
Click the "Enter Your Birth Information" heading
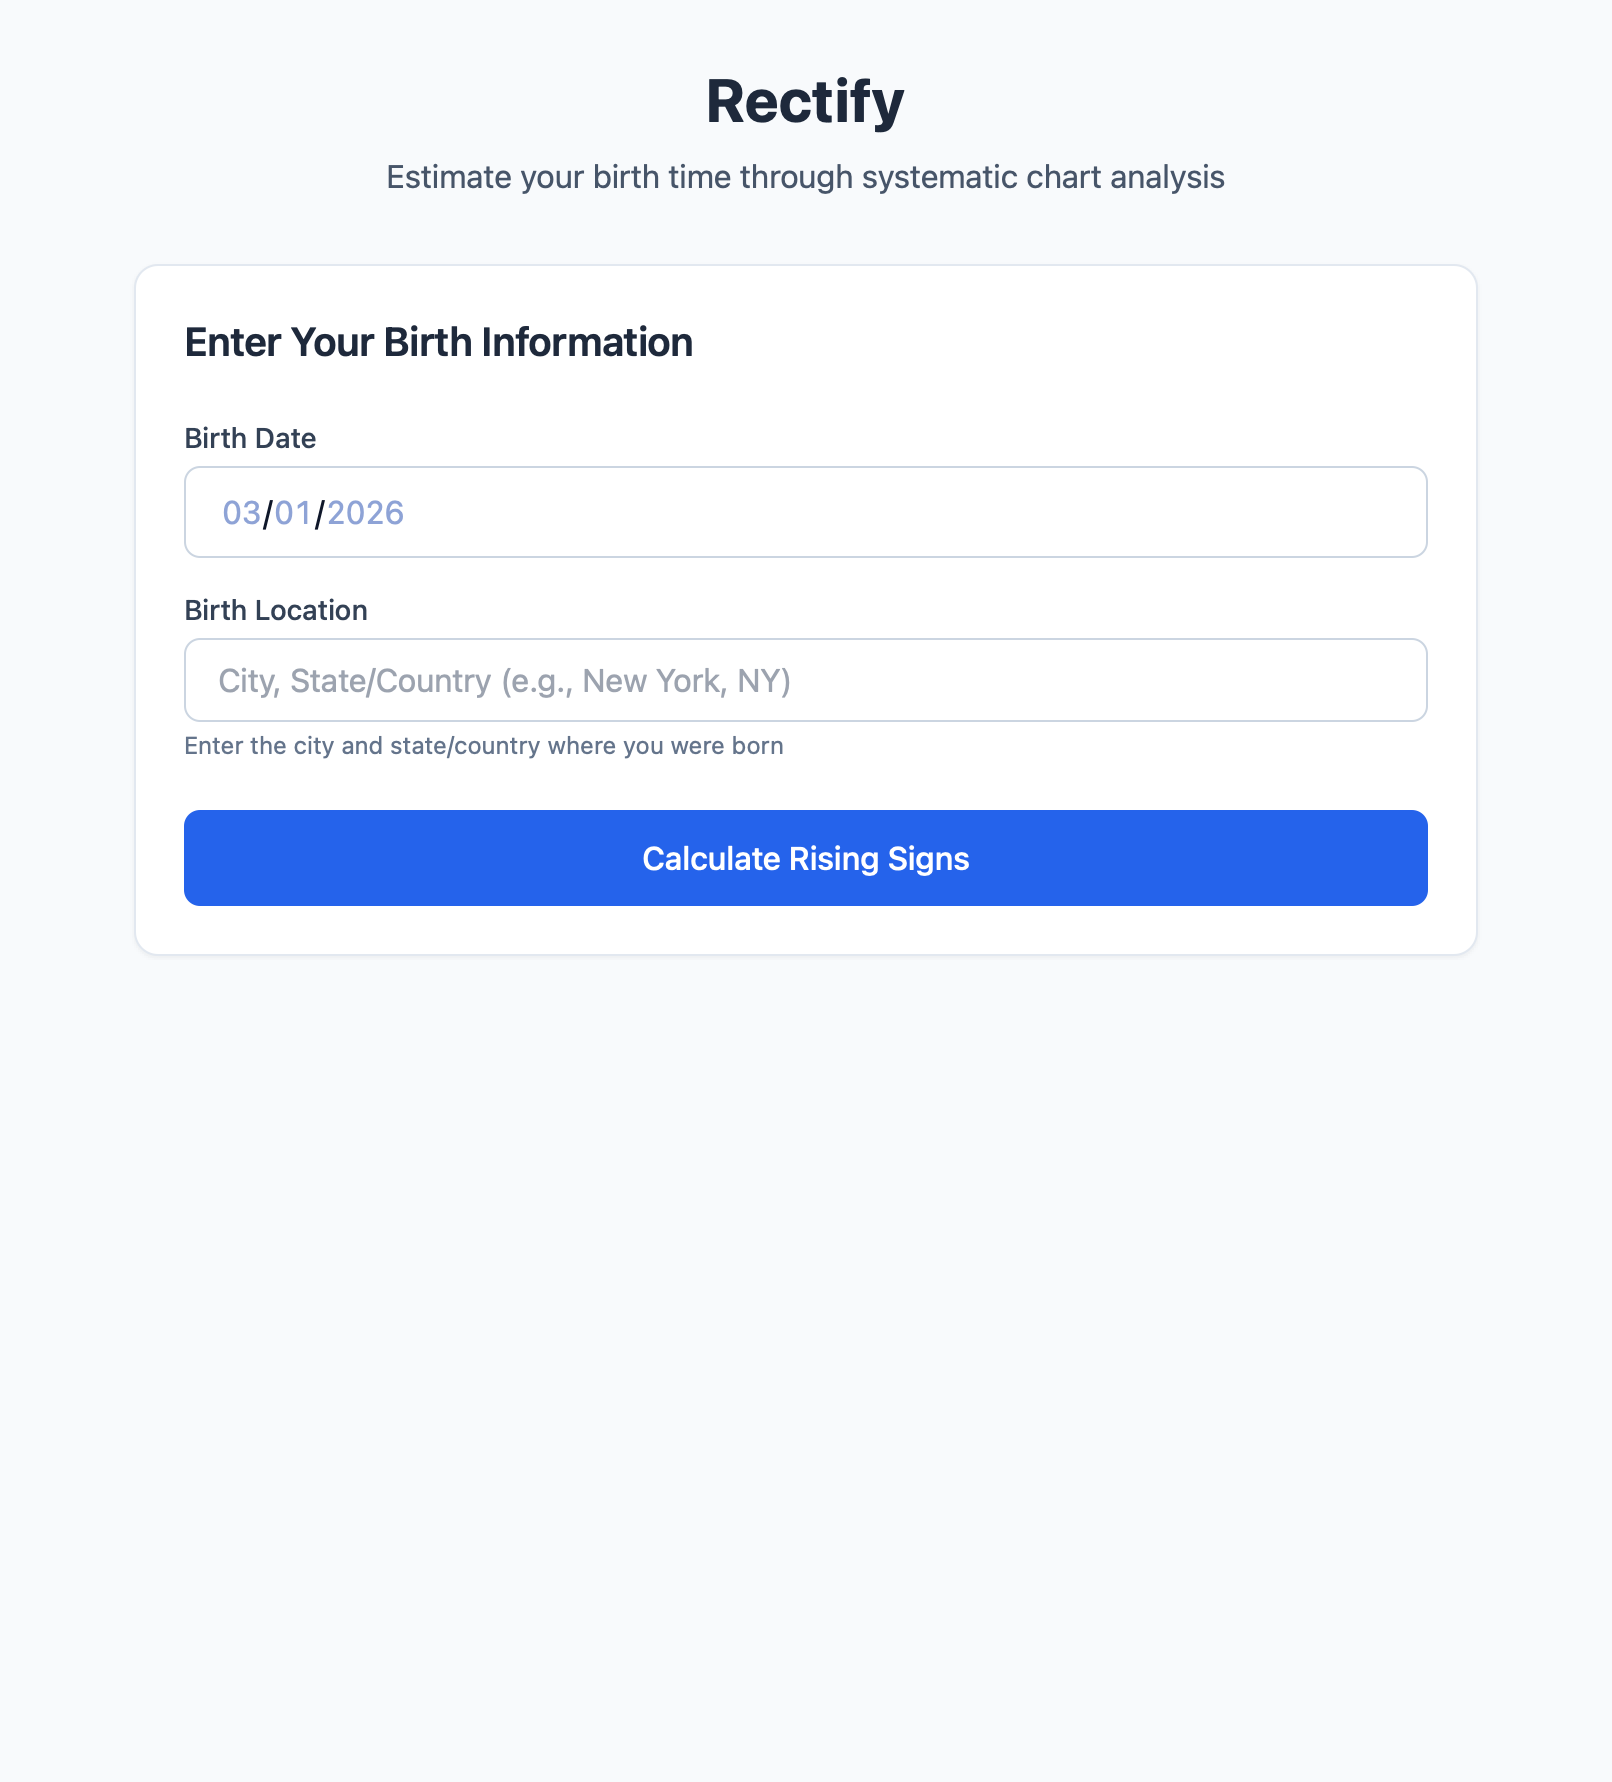tap(438, 342)
